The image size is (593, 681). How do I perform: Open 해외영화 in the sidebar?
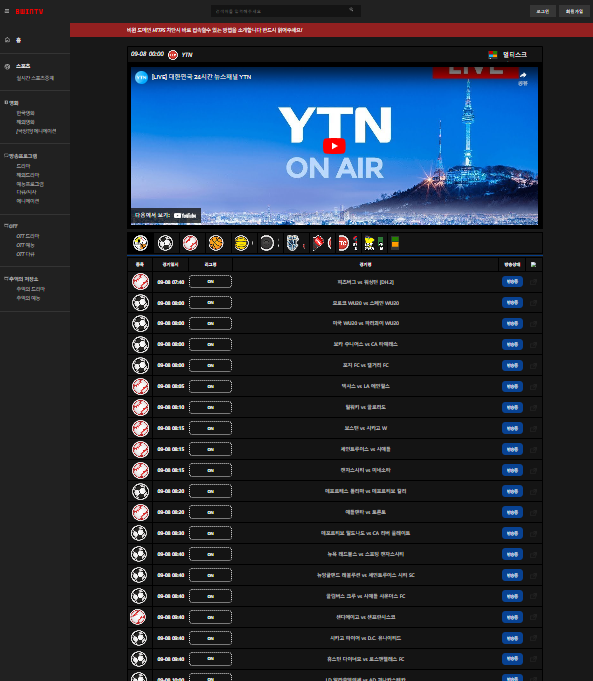(x=25, y=122)
